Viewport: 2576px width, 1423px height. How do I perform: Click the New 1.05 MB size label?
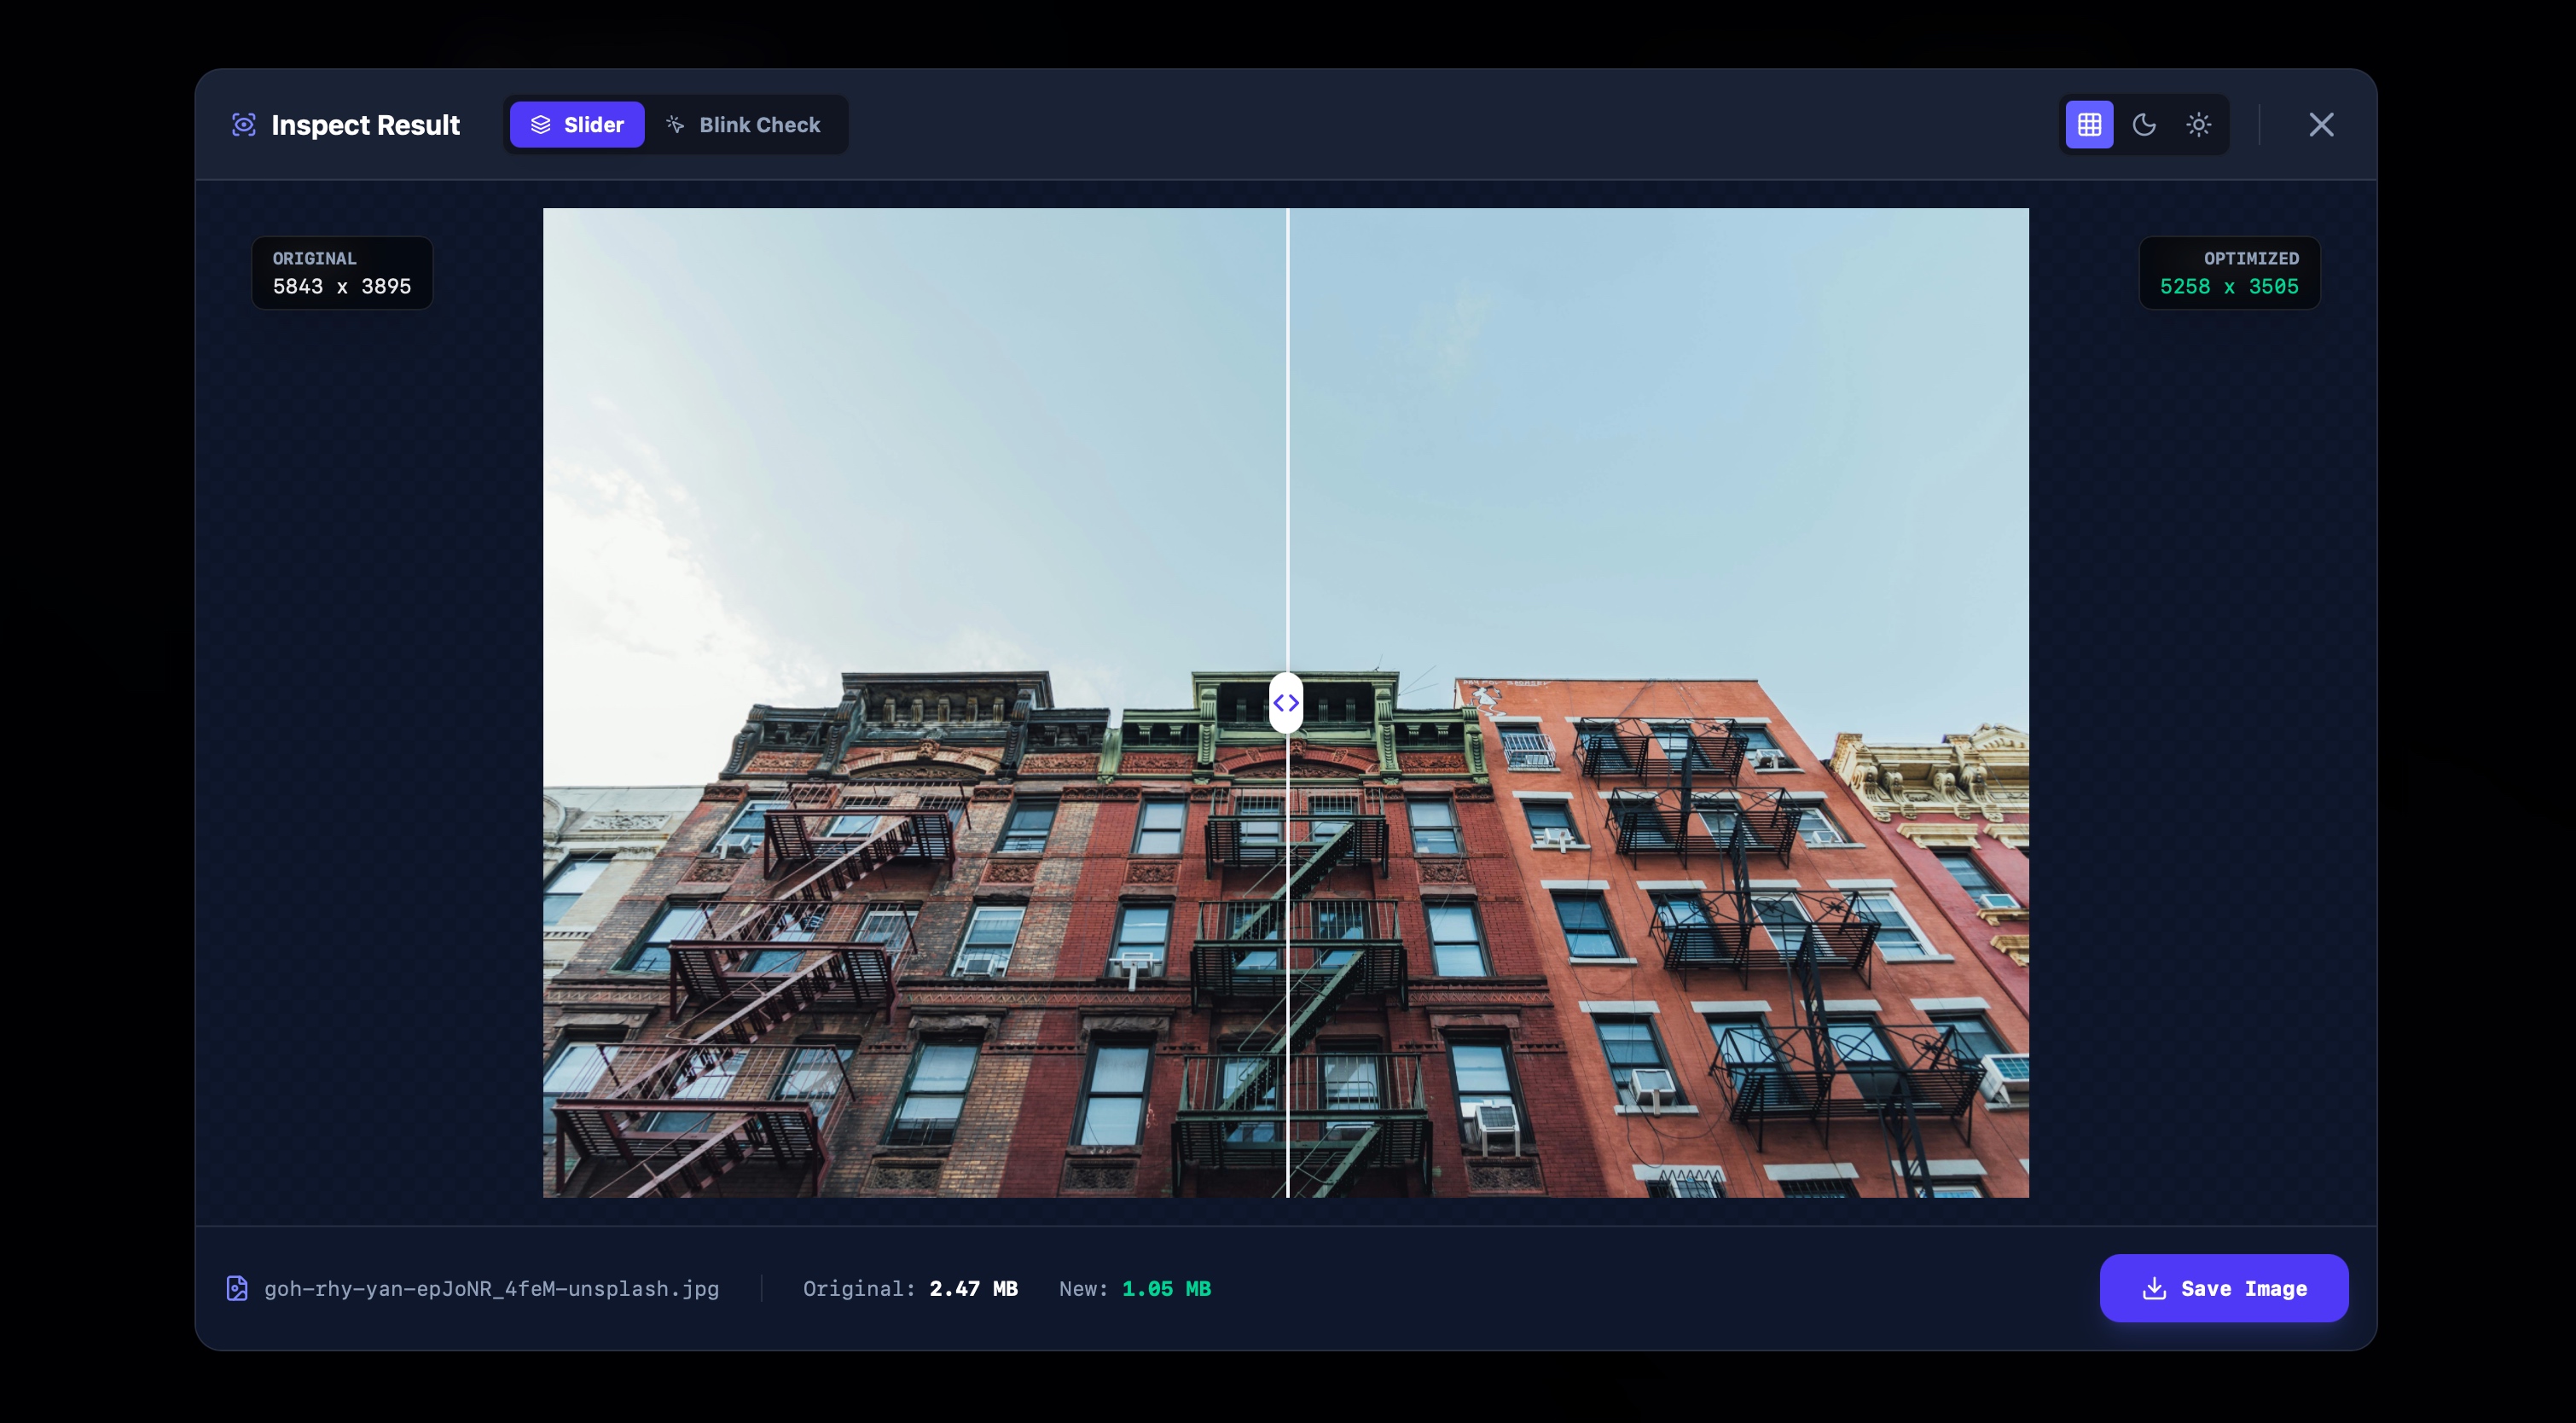pos(1135,1289)
